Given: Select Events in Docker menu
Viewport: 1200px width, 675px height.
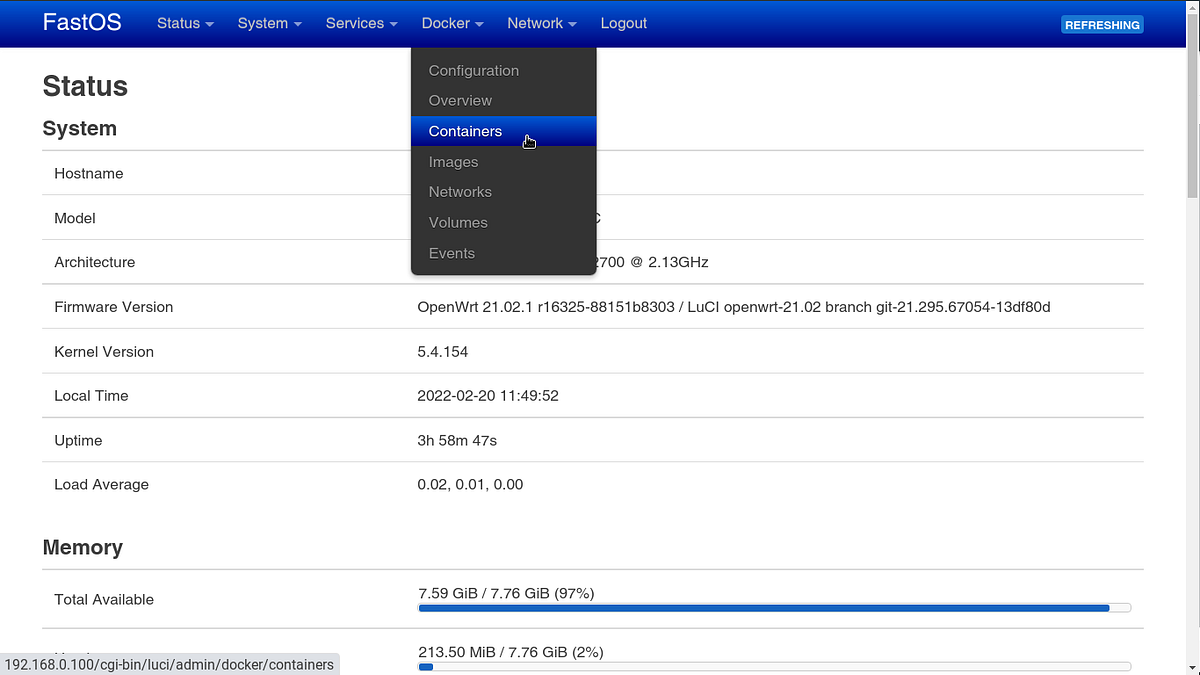Looking at the screenshot, I should pyautogui.click(x=503, y=253).
